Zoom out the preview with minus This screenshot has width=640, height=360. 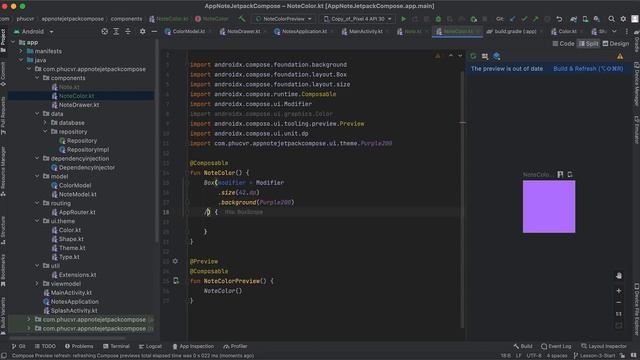(x=619, y=302)
